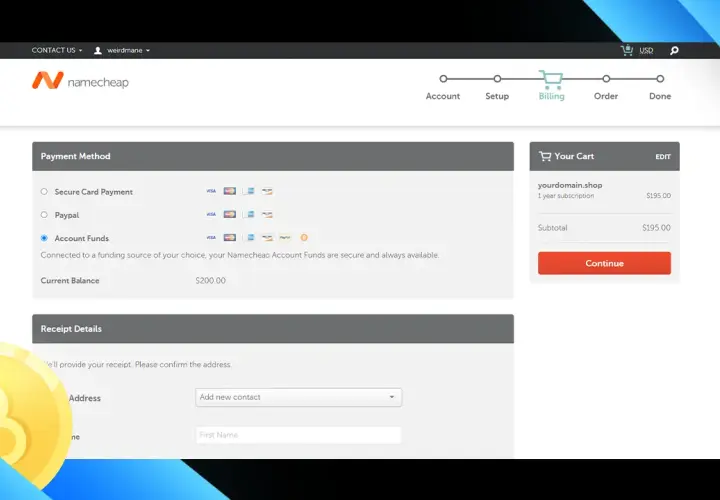Select the Account Funds radio button

pos(44,238)
